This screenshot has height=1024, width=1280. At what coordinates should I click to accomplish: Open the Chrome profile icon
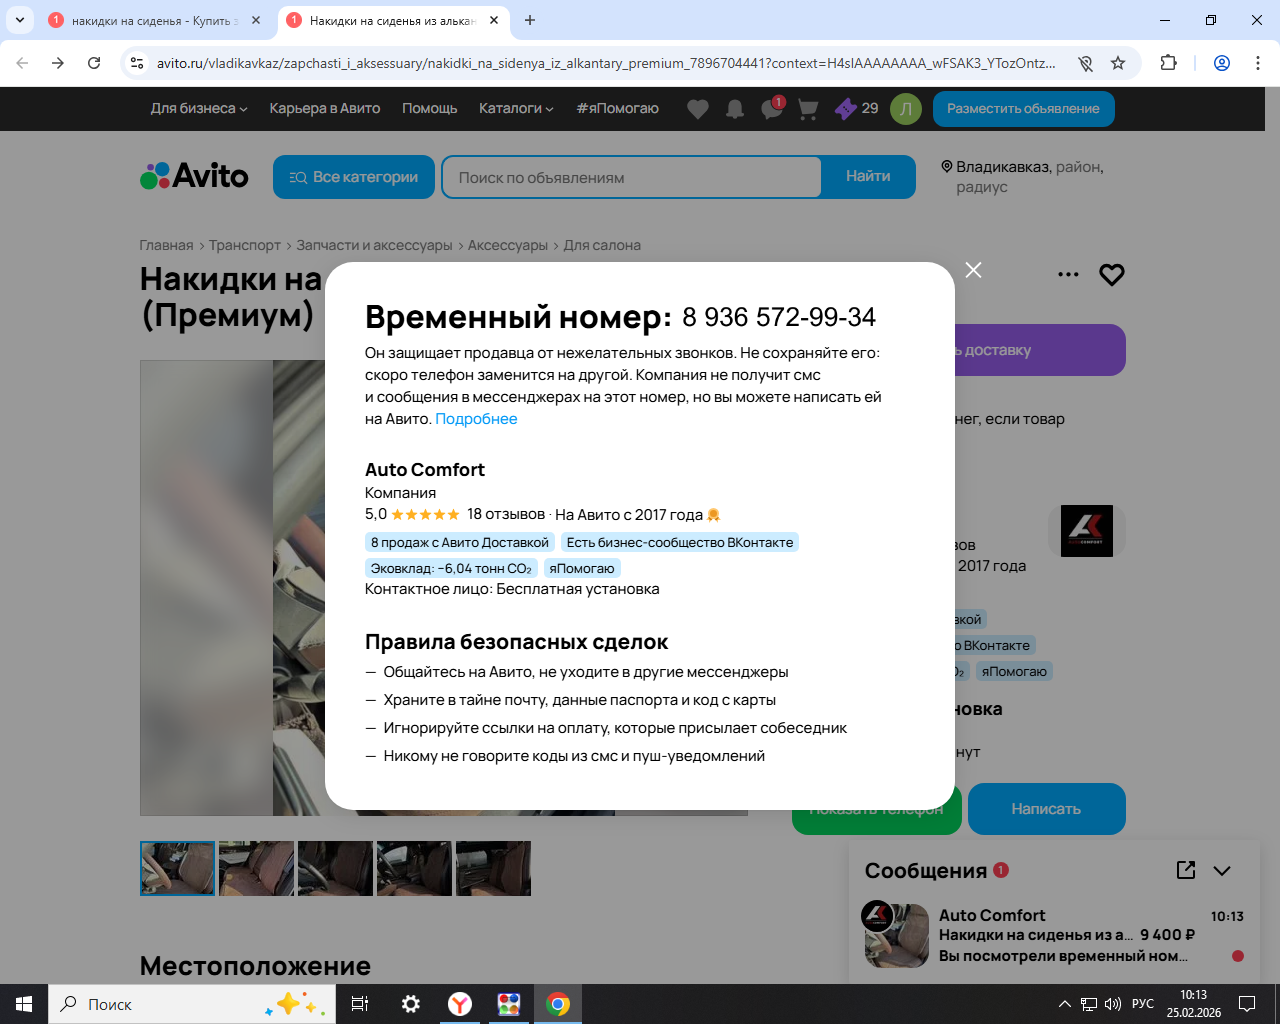pos(1222,63)
